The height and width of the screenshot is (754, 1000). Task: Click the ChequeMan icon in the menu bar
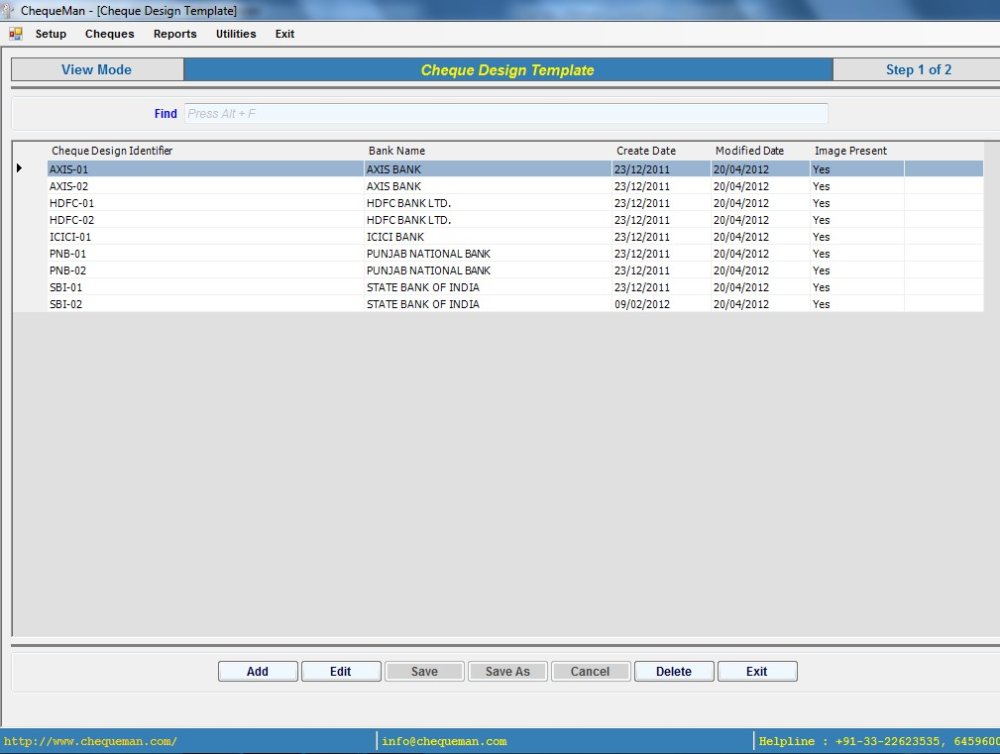coord(15,34)
